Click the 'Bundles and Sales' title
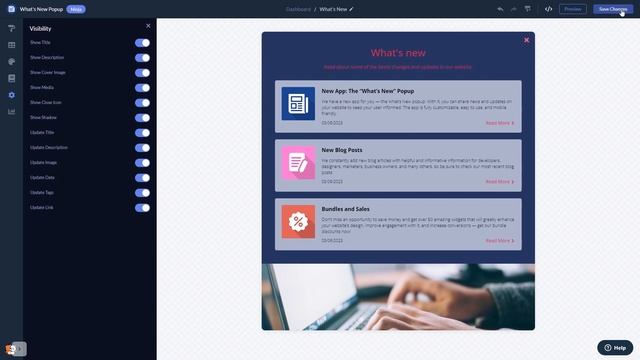Image resolution: width=640 pixels, height=360 pixels. [345, 209]
